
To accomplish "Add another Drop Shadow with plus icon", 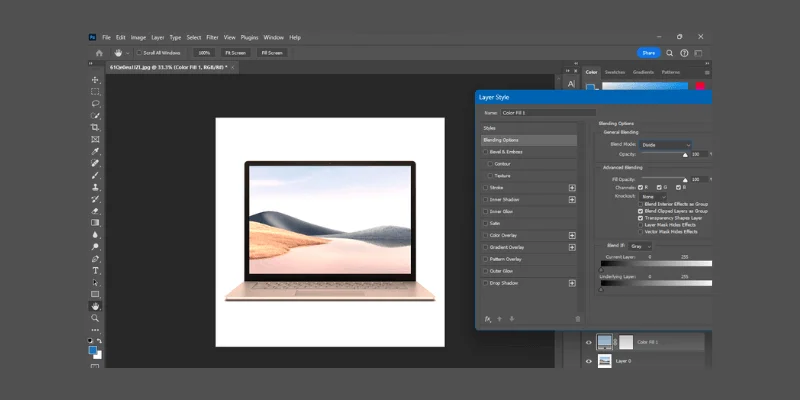I will pyautogui.click(x=572, y=283).
